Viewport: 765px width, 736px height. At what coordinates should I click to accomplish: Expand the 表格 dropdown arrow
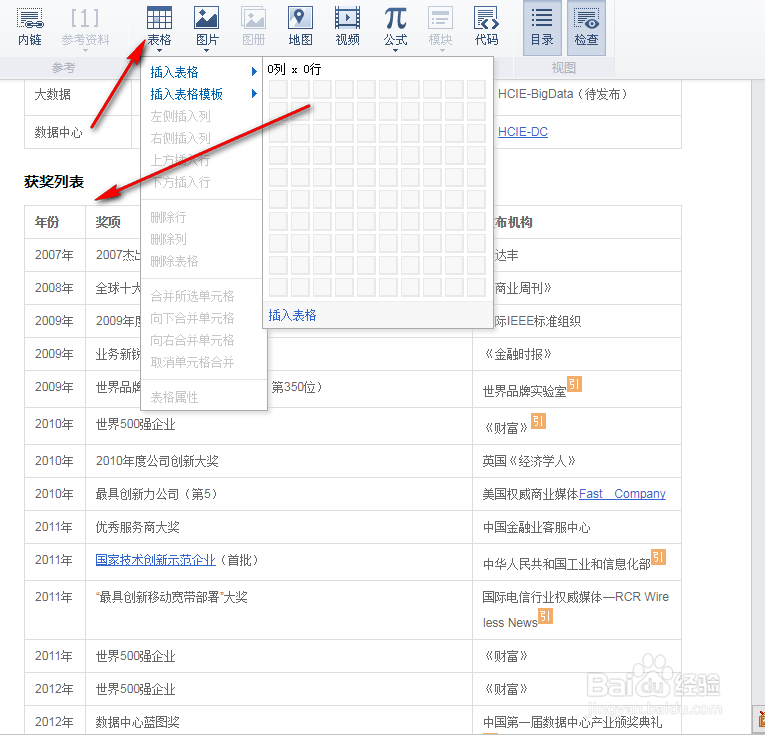159,50
